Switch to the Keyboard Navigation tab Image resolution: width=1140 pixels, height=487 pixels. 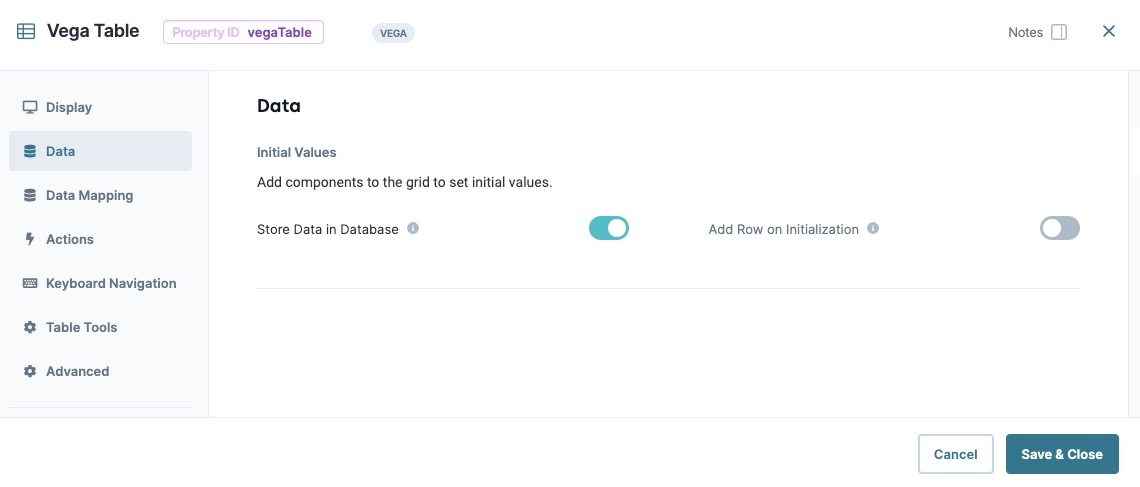point(100,283)
